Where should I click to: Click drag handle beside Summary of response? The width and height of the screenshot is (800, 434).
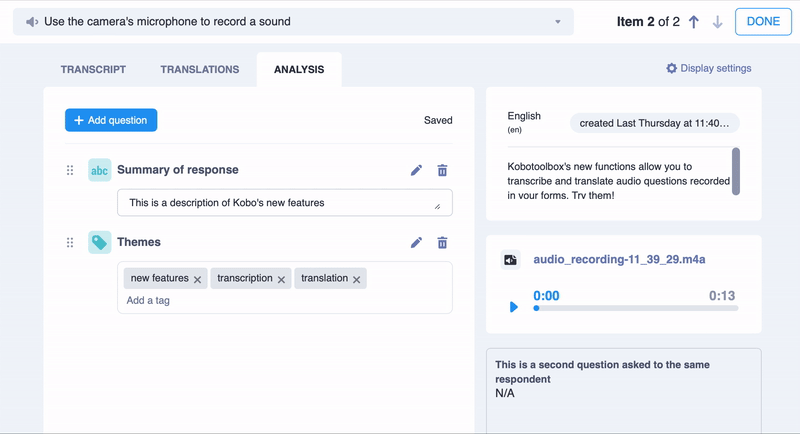pyautogui.click(x=70, y=170)
